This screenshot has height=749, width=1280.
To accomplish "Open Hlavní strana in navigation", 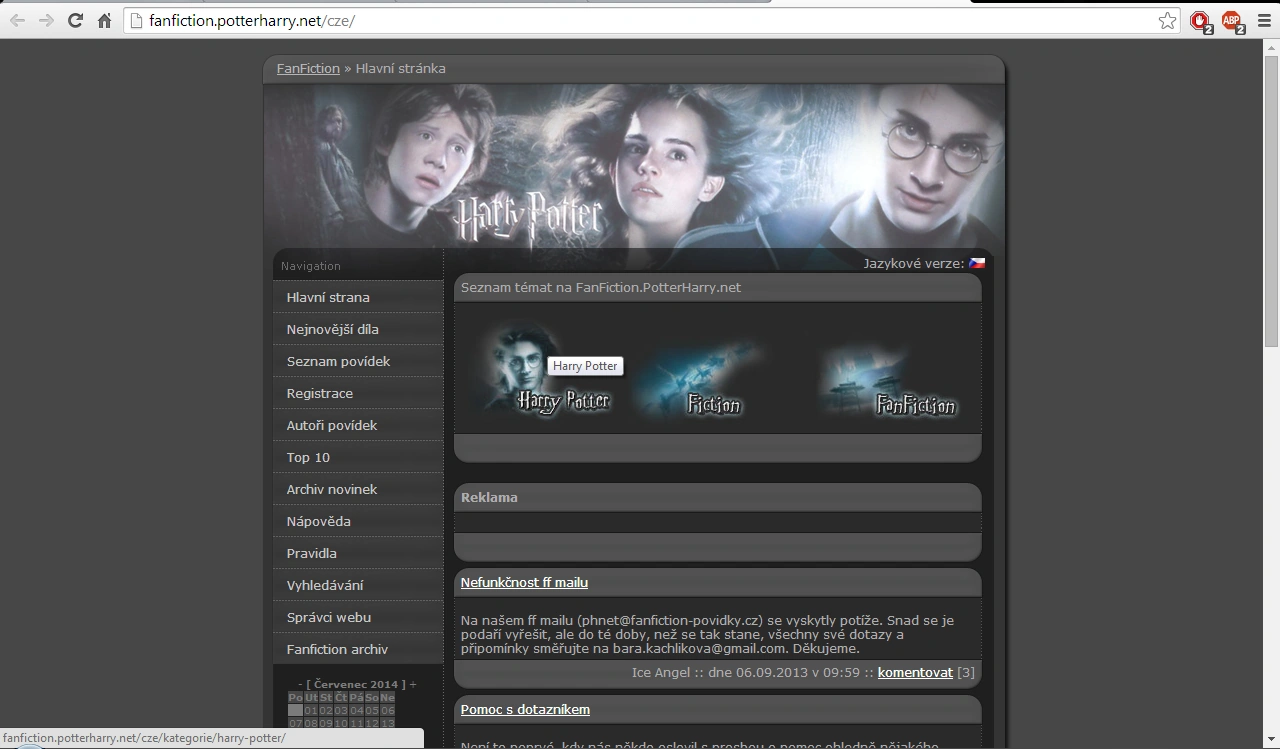I will tap(358, 297).
